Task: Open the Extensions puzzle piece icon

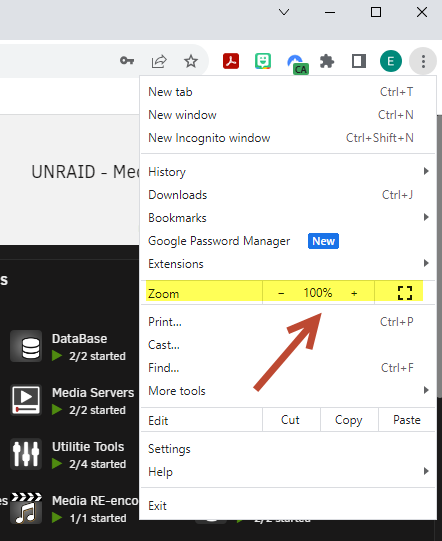Action: [x=327, y=61]
